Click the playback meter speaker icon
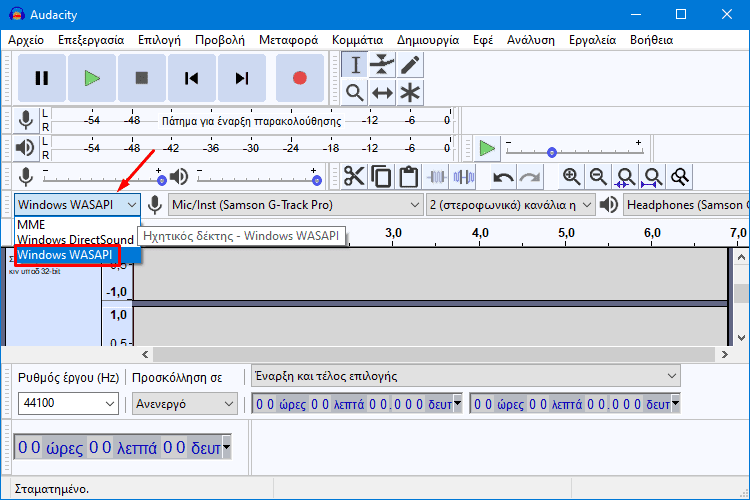 click(25, 148)
